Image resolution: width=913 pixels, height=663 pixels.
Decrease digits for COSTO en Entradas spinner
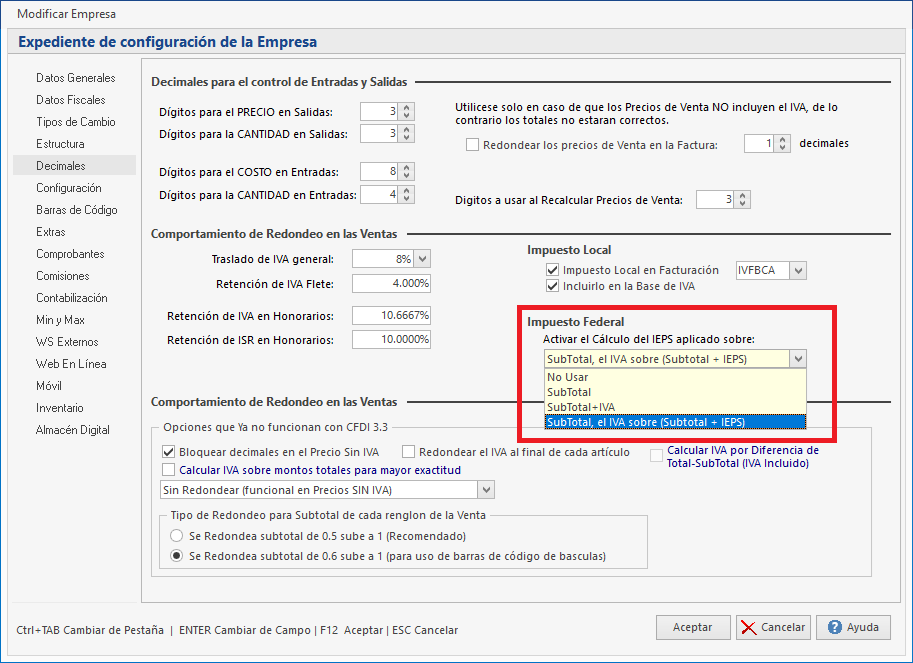point(406,177)
